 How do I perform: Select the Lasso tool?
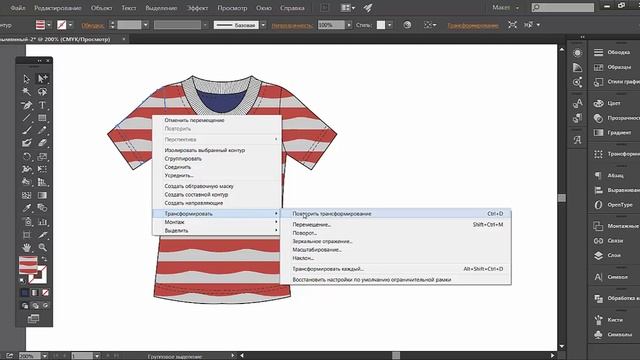42,91
